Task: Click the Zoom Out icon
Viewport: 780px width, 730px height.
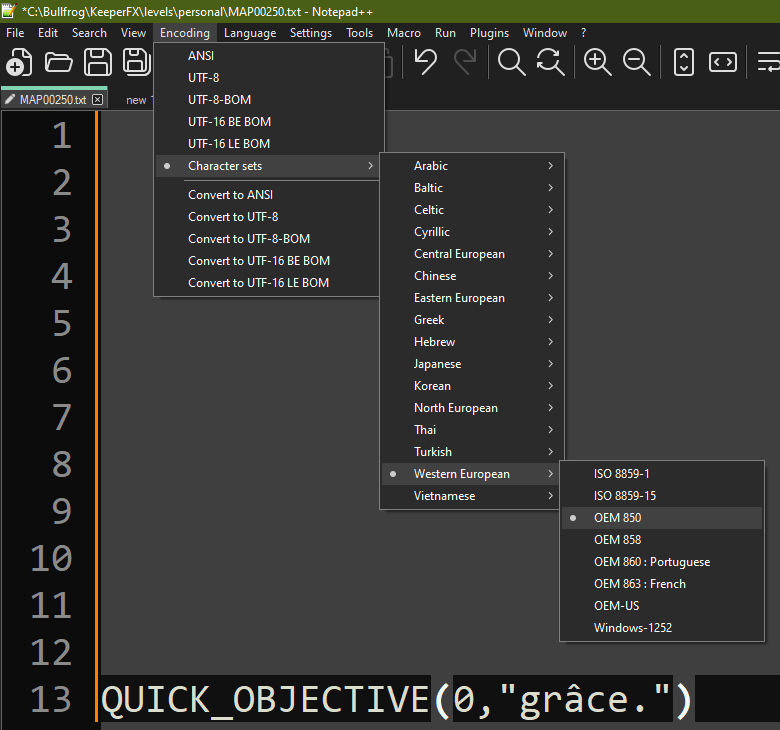Action: pyautogui.click(x=637, y=63)
